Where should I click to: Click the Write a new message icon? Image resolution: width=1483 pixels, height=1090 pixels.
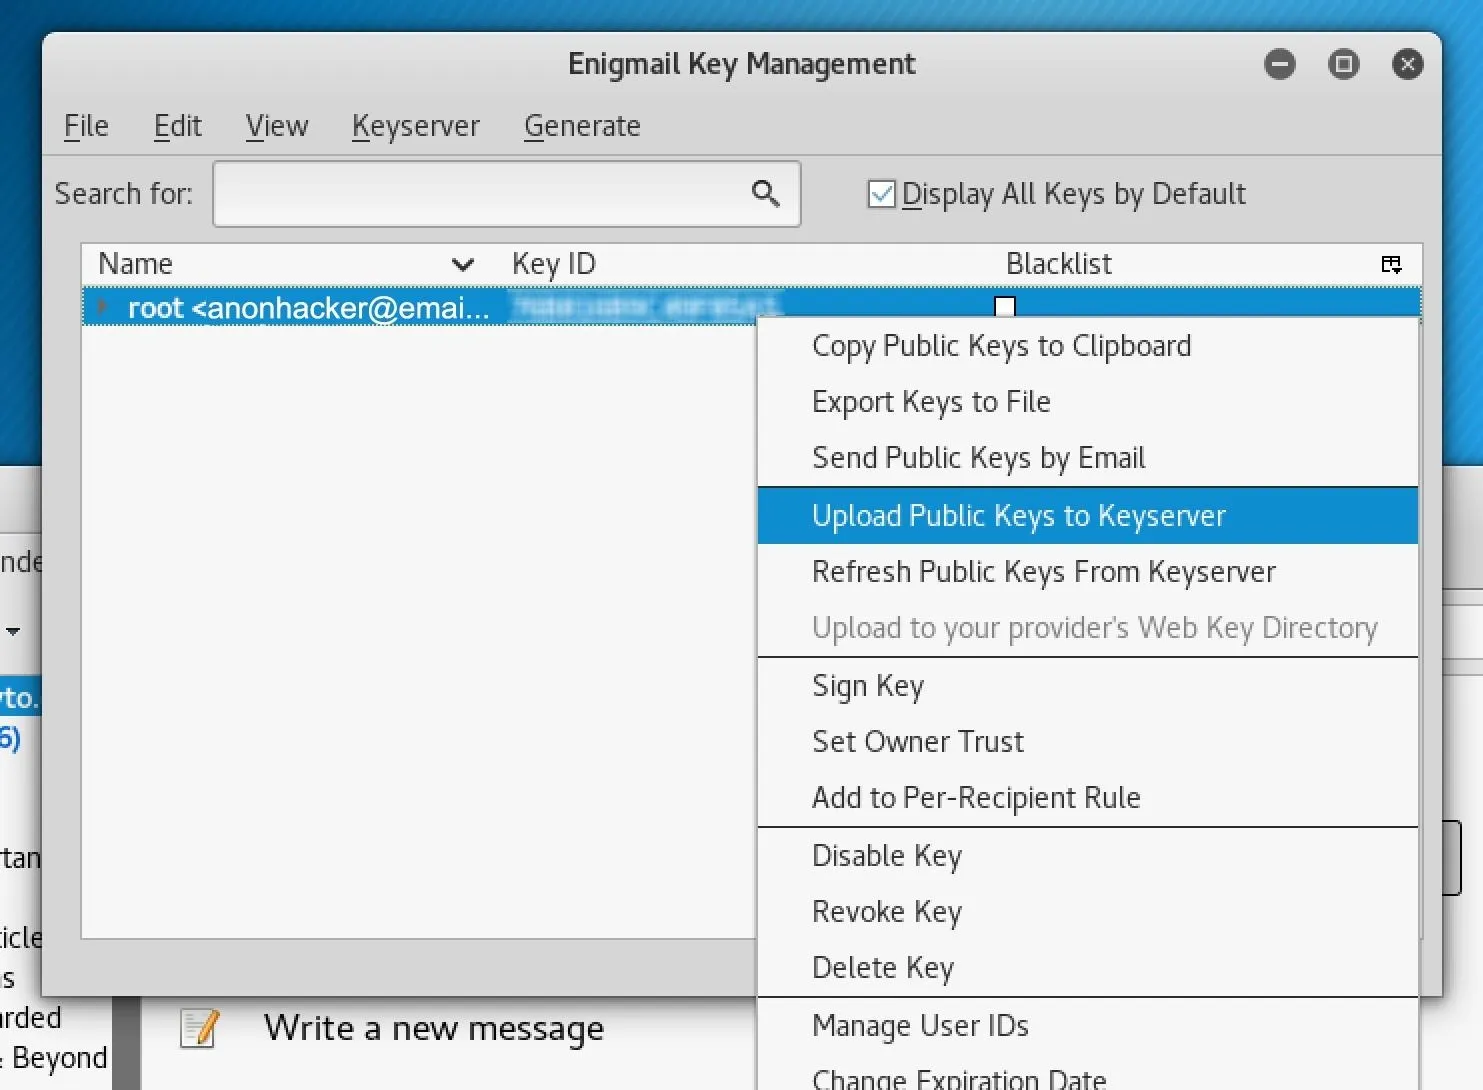(199, 1028)
